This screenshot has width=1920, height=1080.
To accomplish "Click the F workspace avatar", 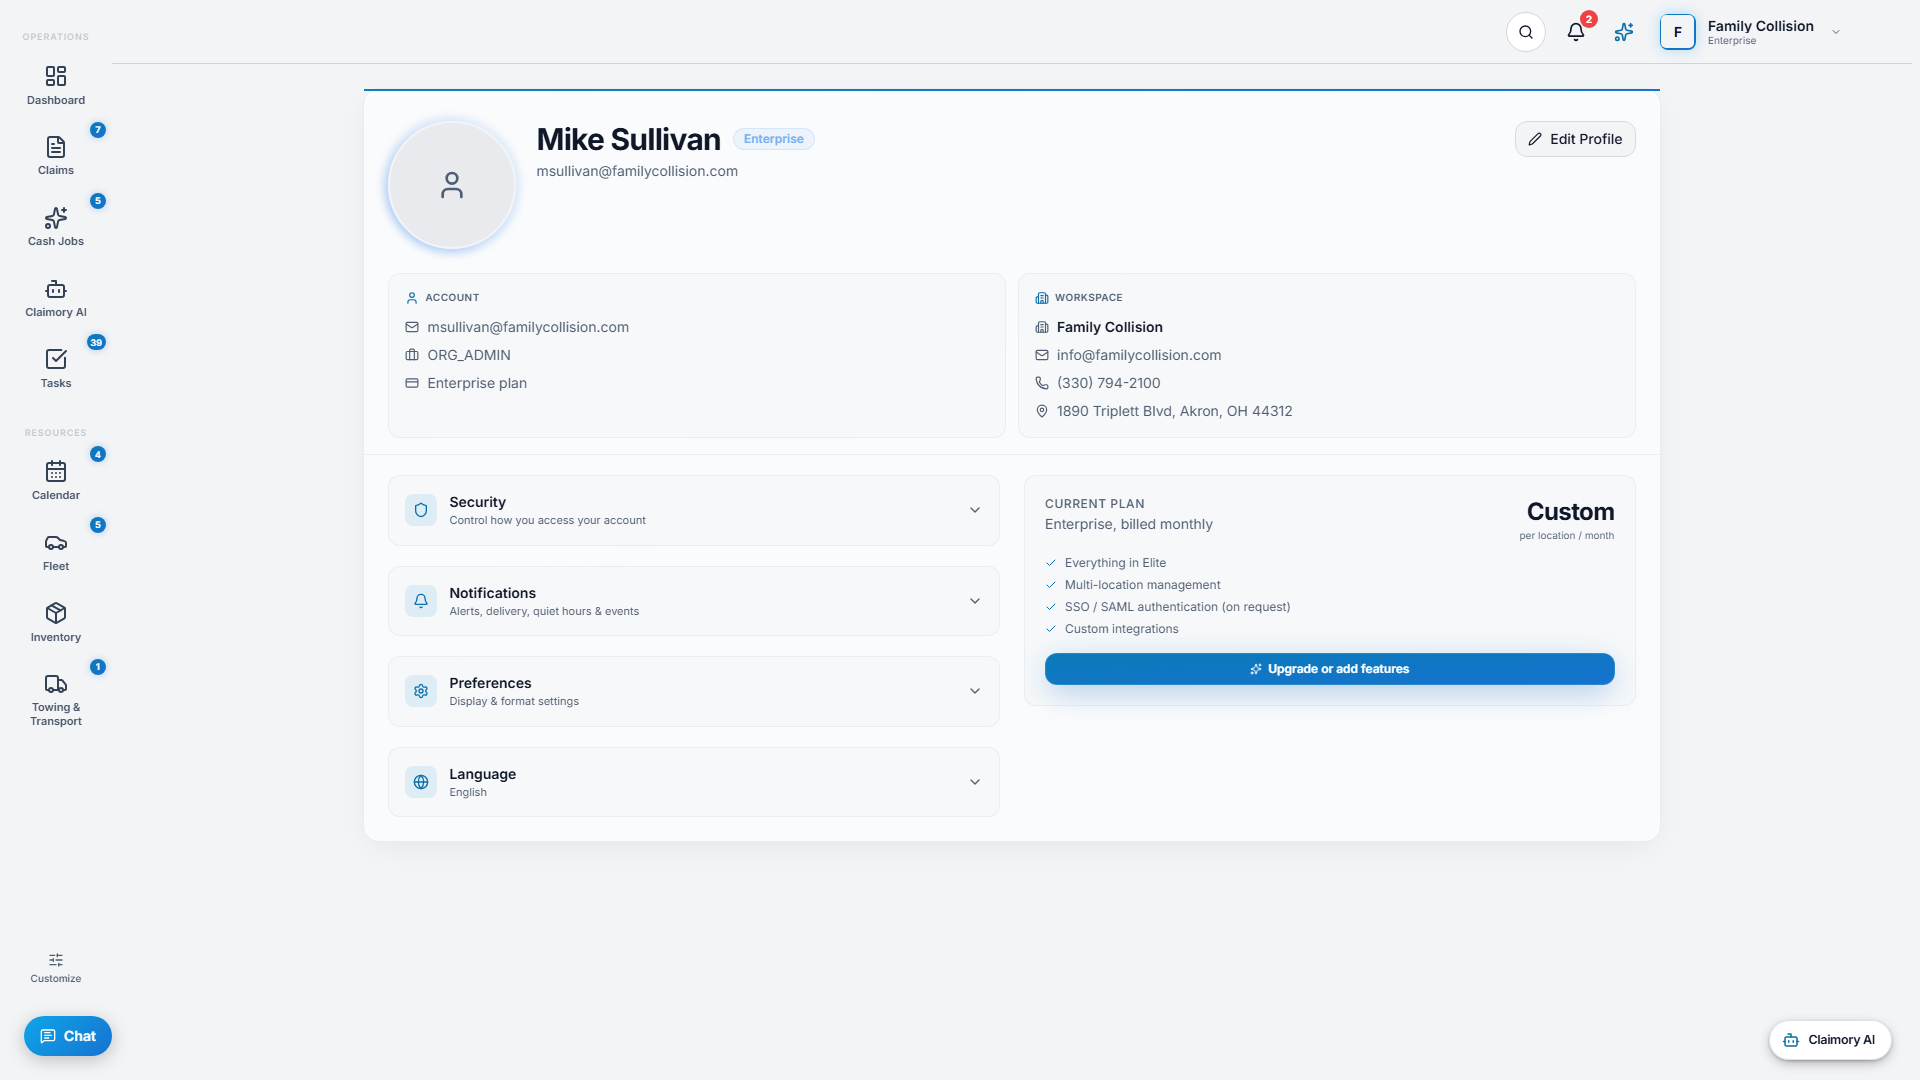I will pos(1678,32).
